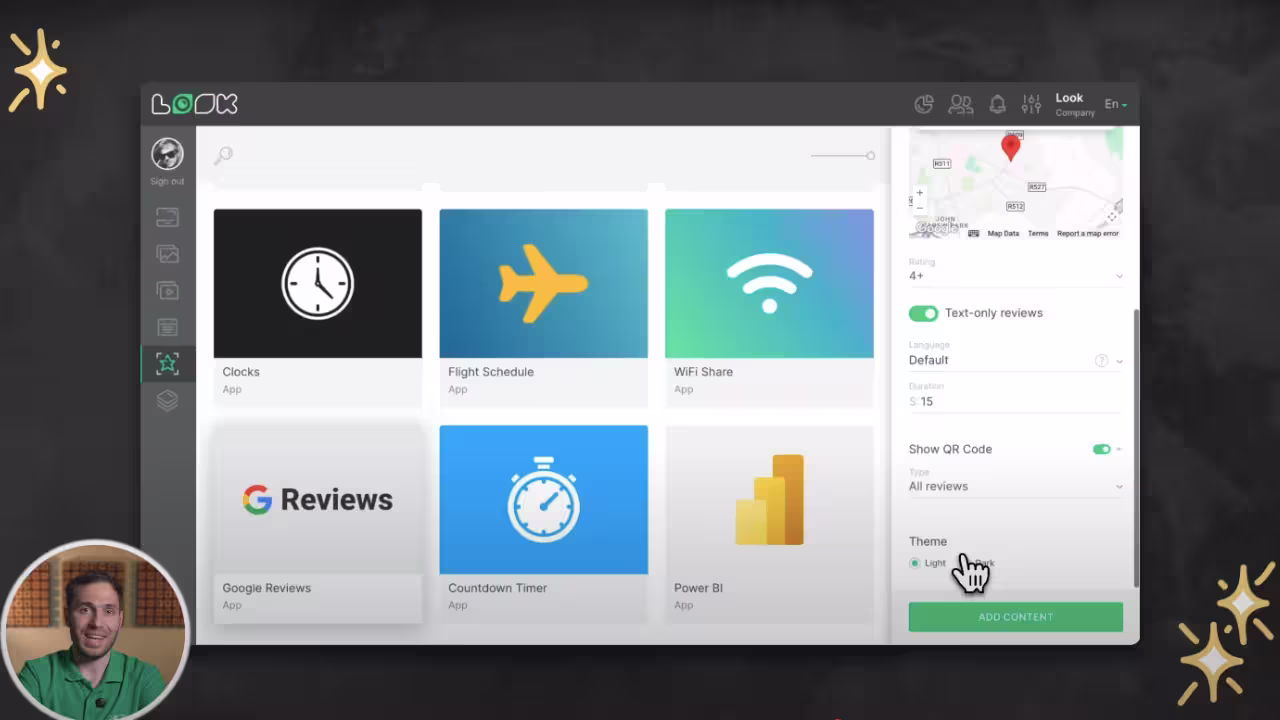Toggle the Text-only reviews switch

click(923, 313)
